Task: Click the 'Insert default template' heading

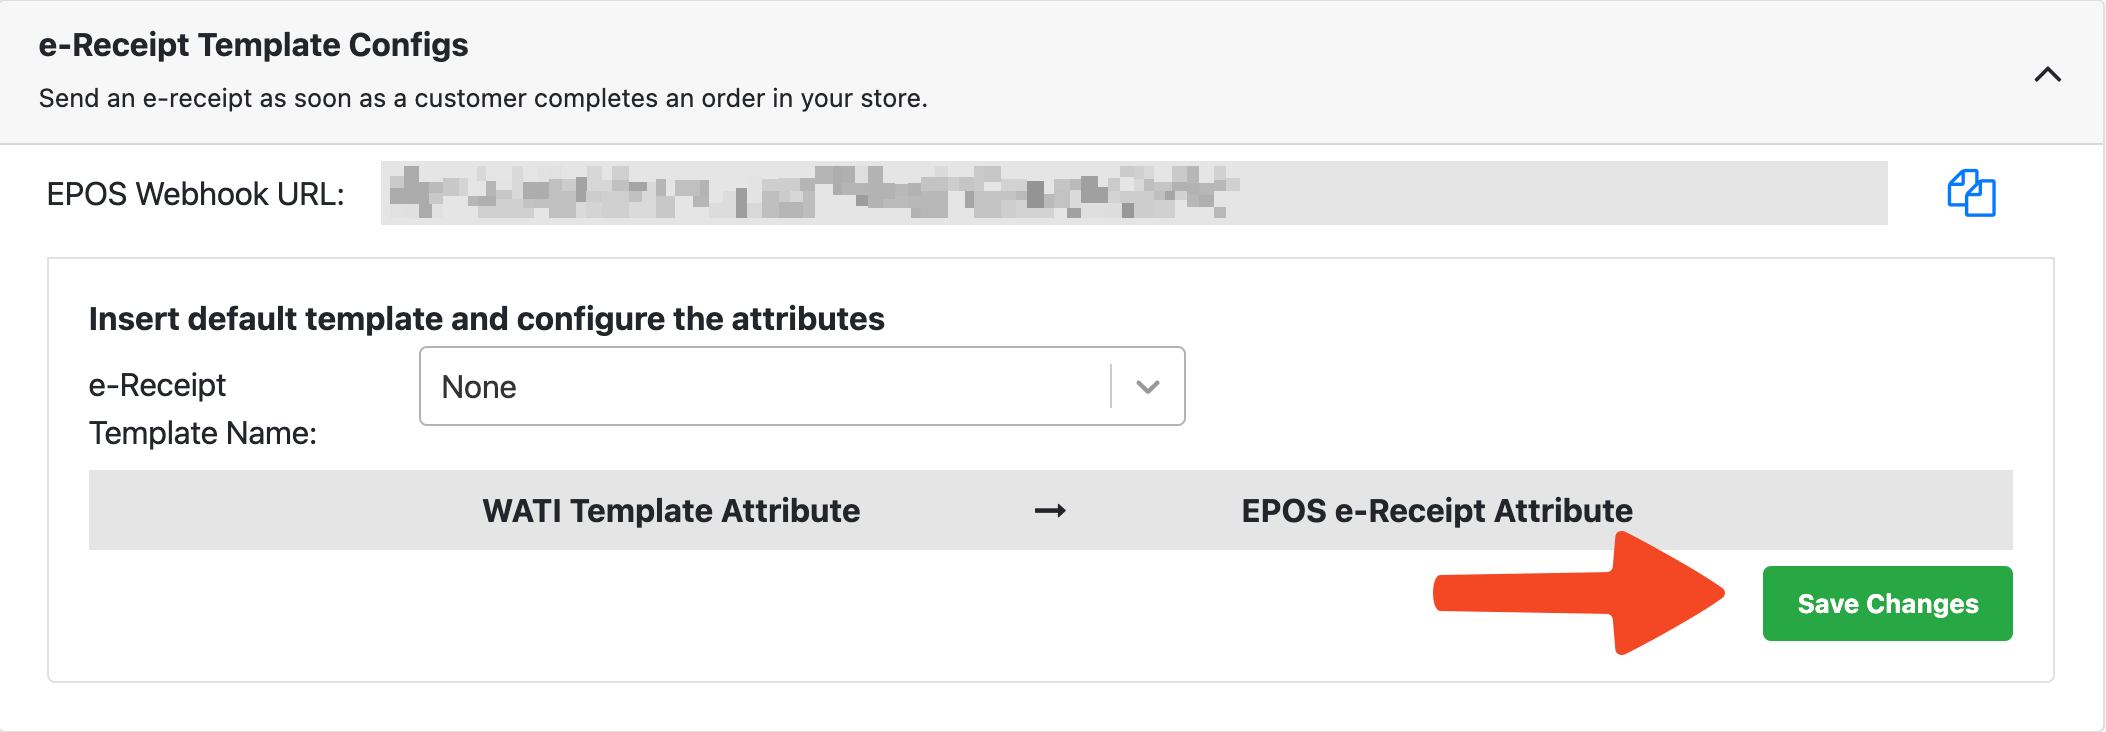Action: pos(486,319)
